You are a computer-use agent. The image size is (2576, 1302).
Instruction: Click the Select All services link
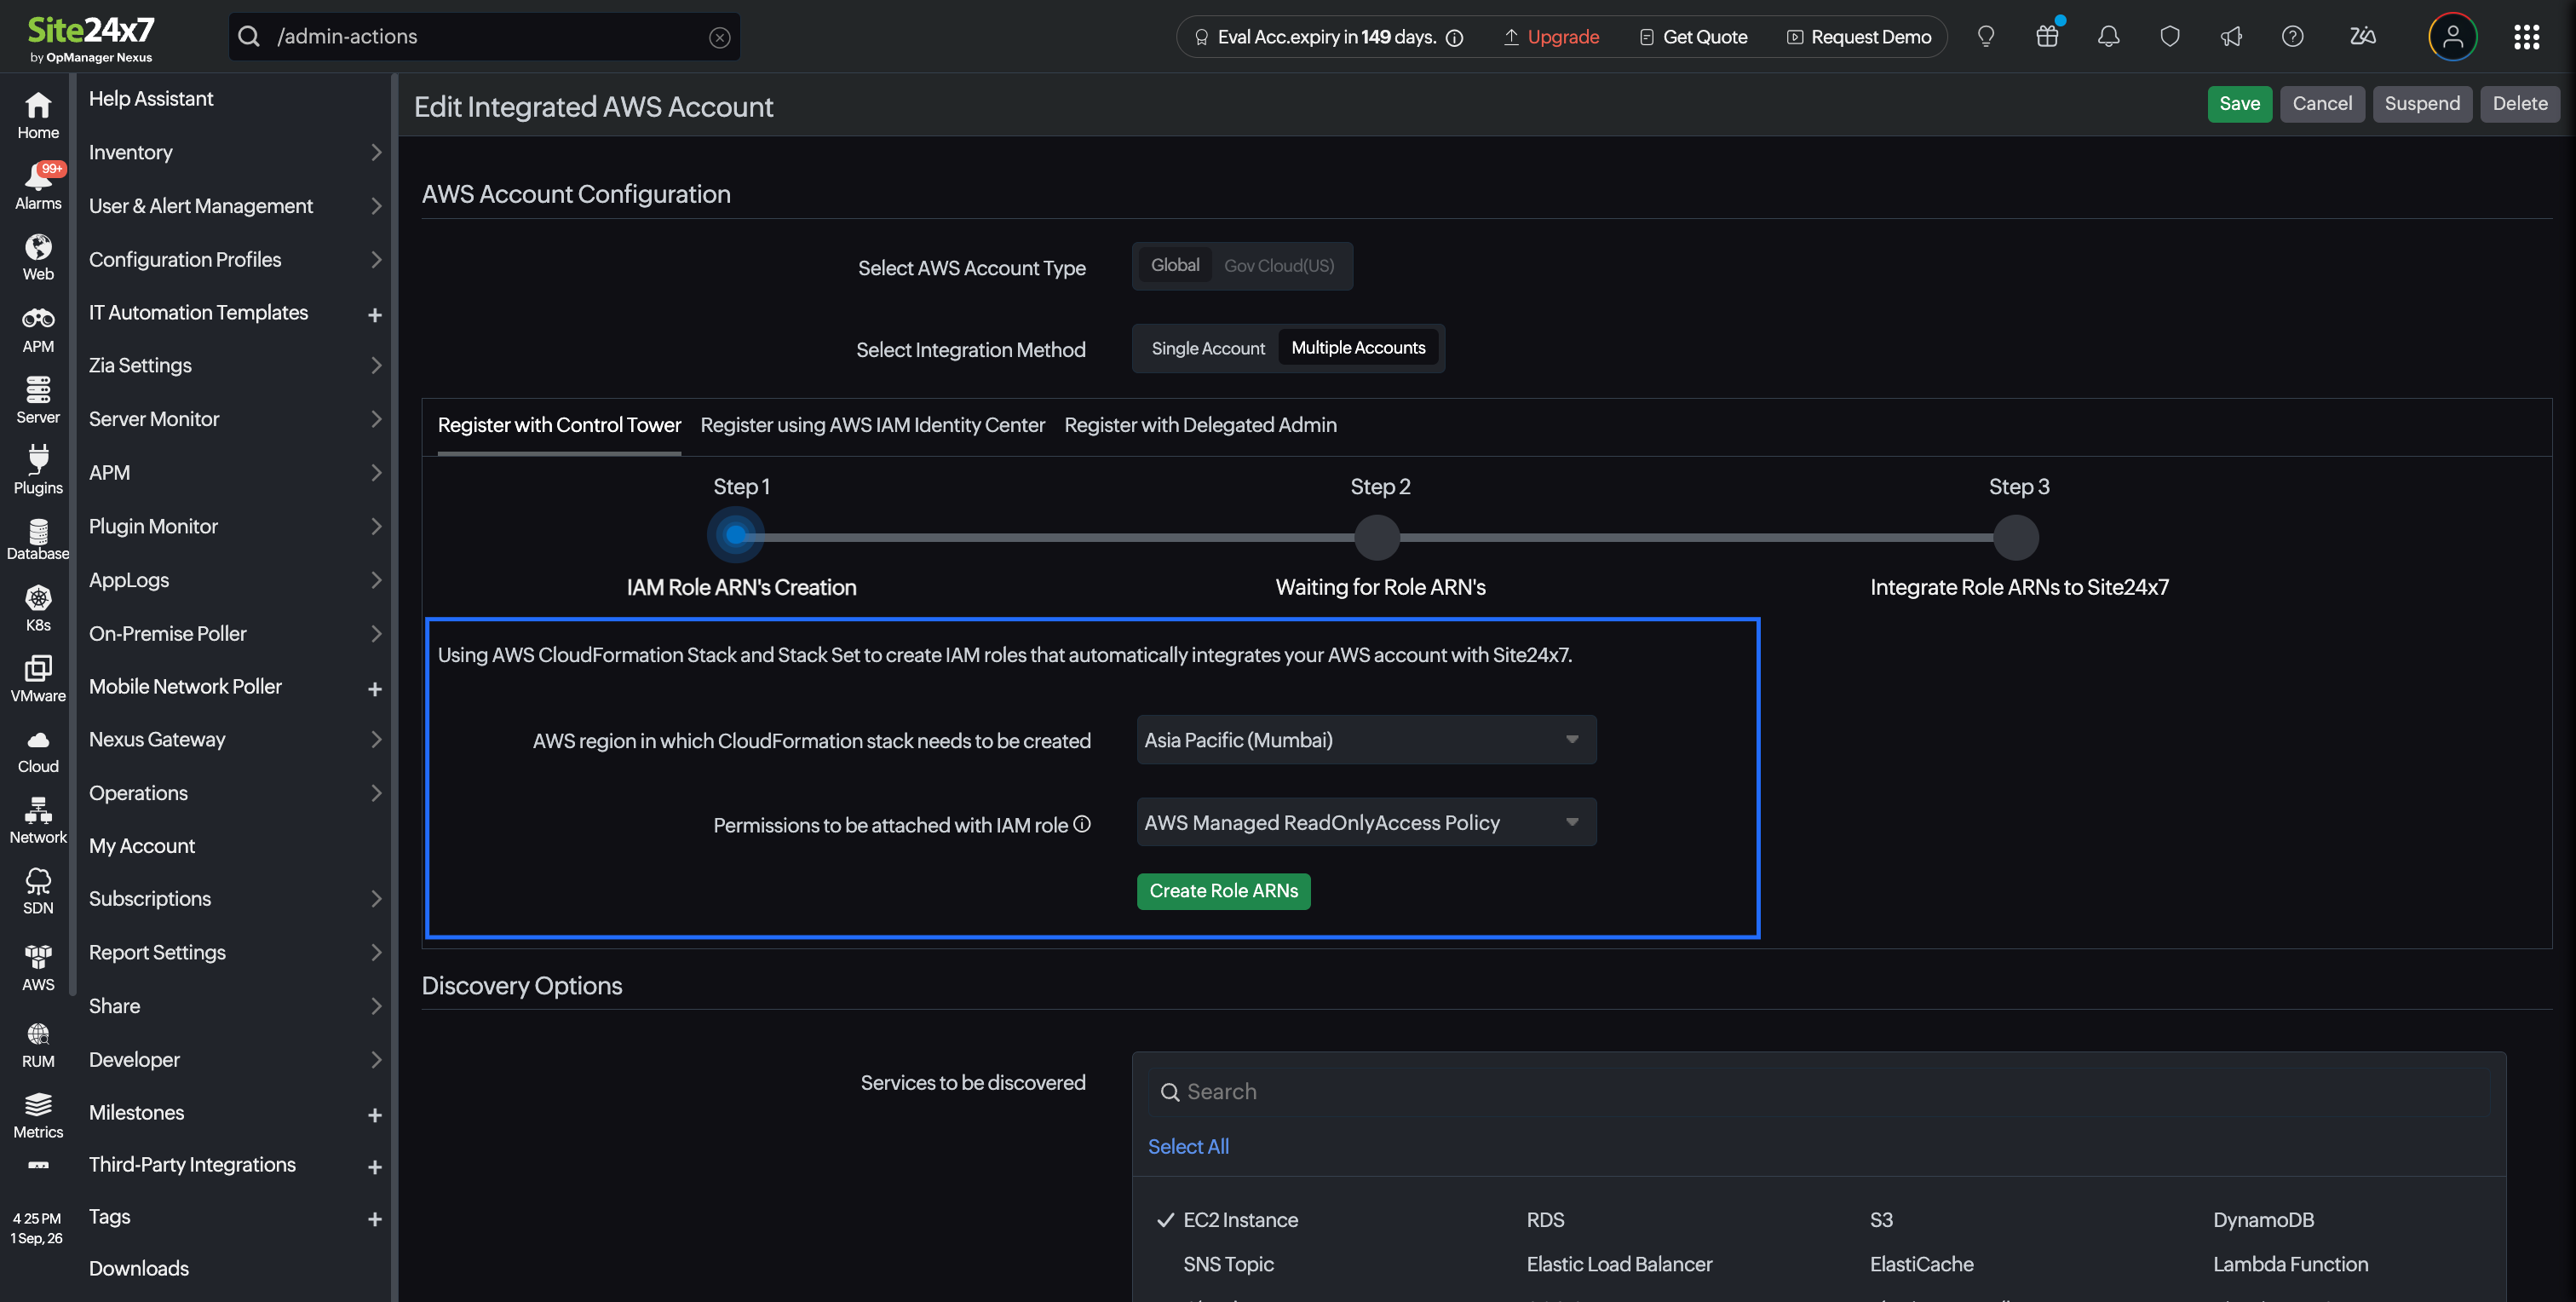[1188, 1146]
